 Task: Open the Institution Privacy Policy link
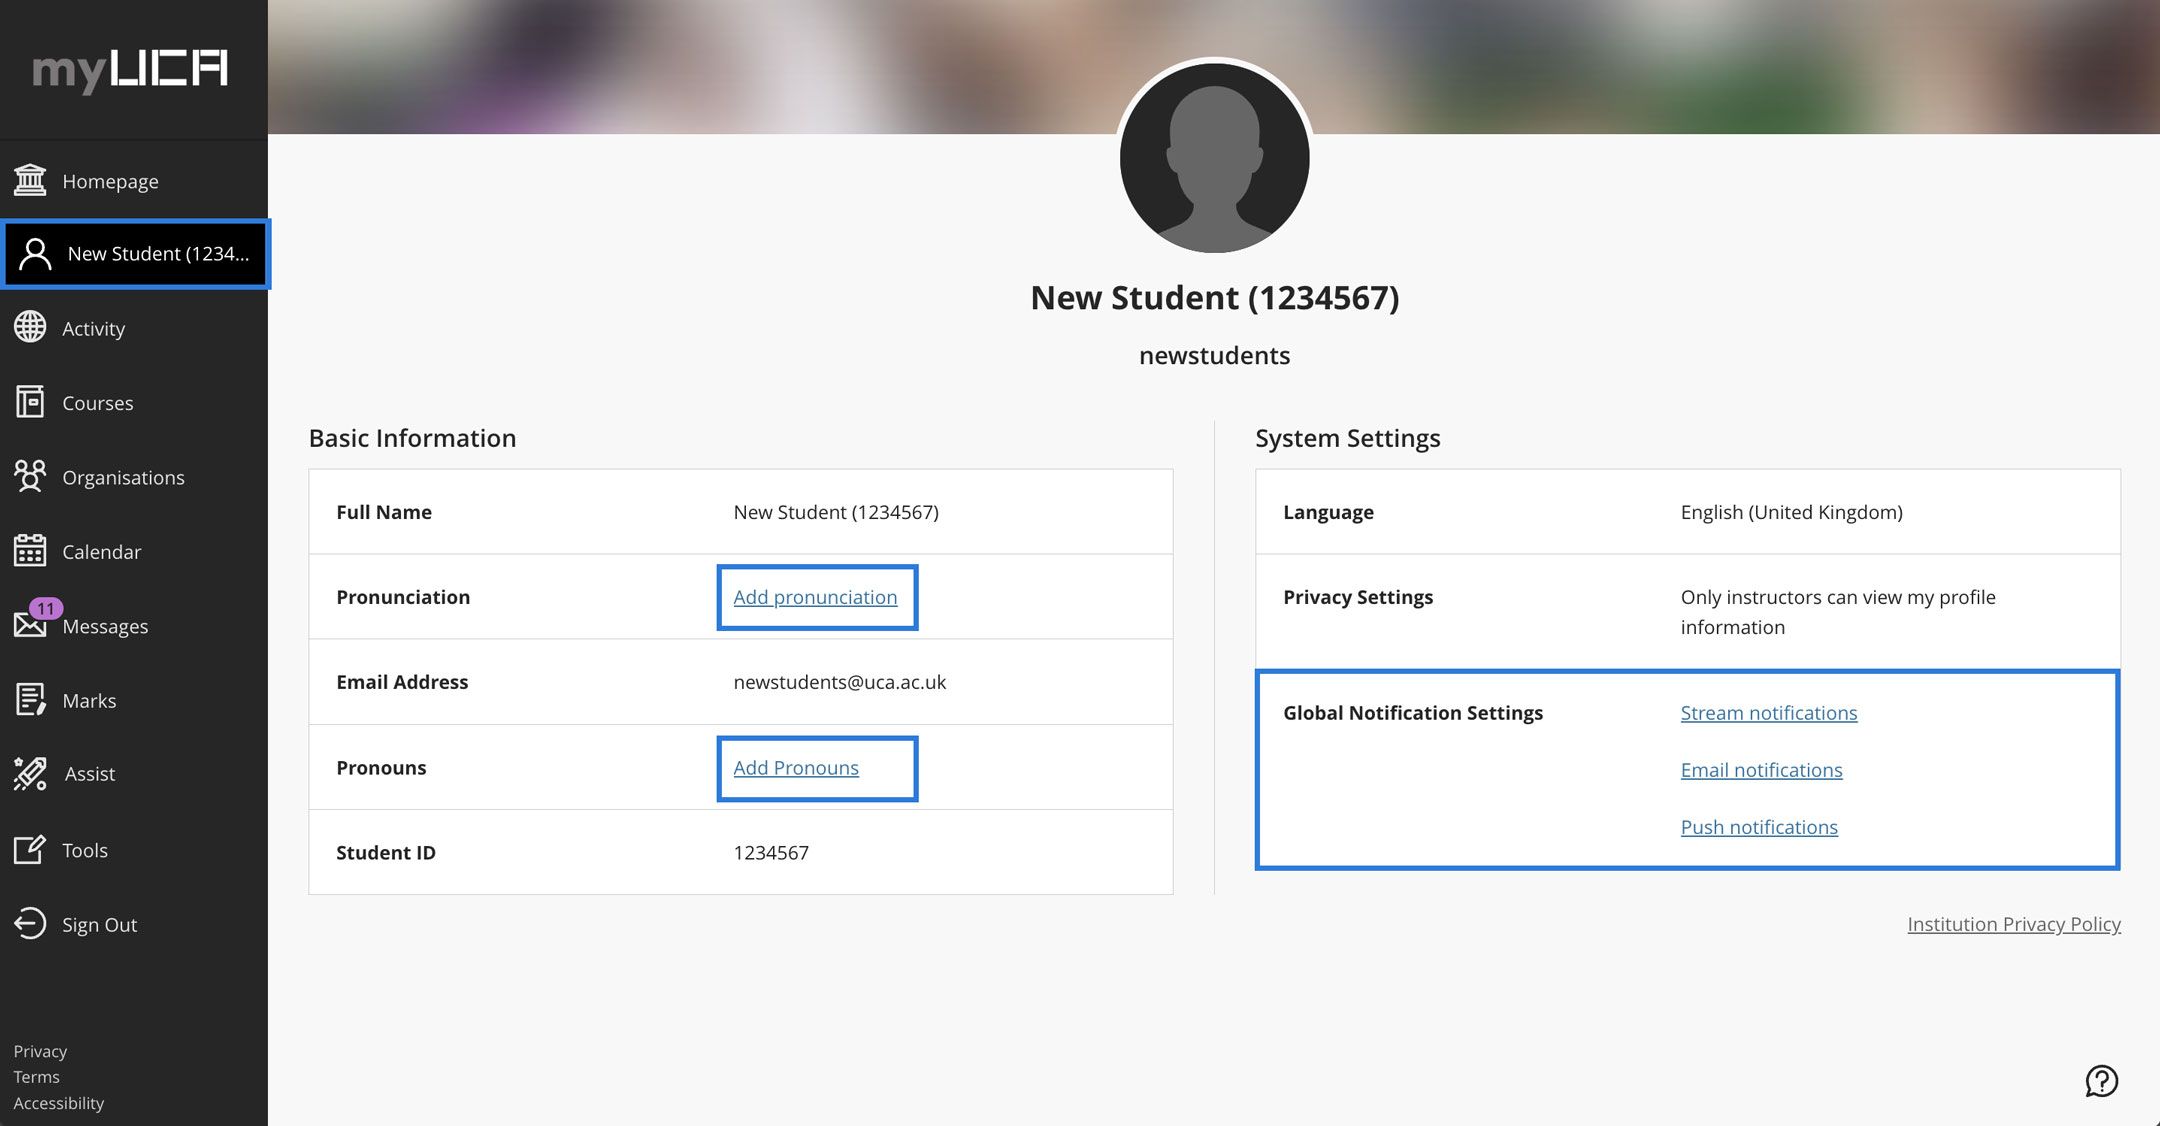(2013, 924)
